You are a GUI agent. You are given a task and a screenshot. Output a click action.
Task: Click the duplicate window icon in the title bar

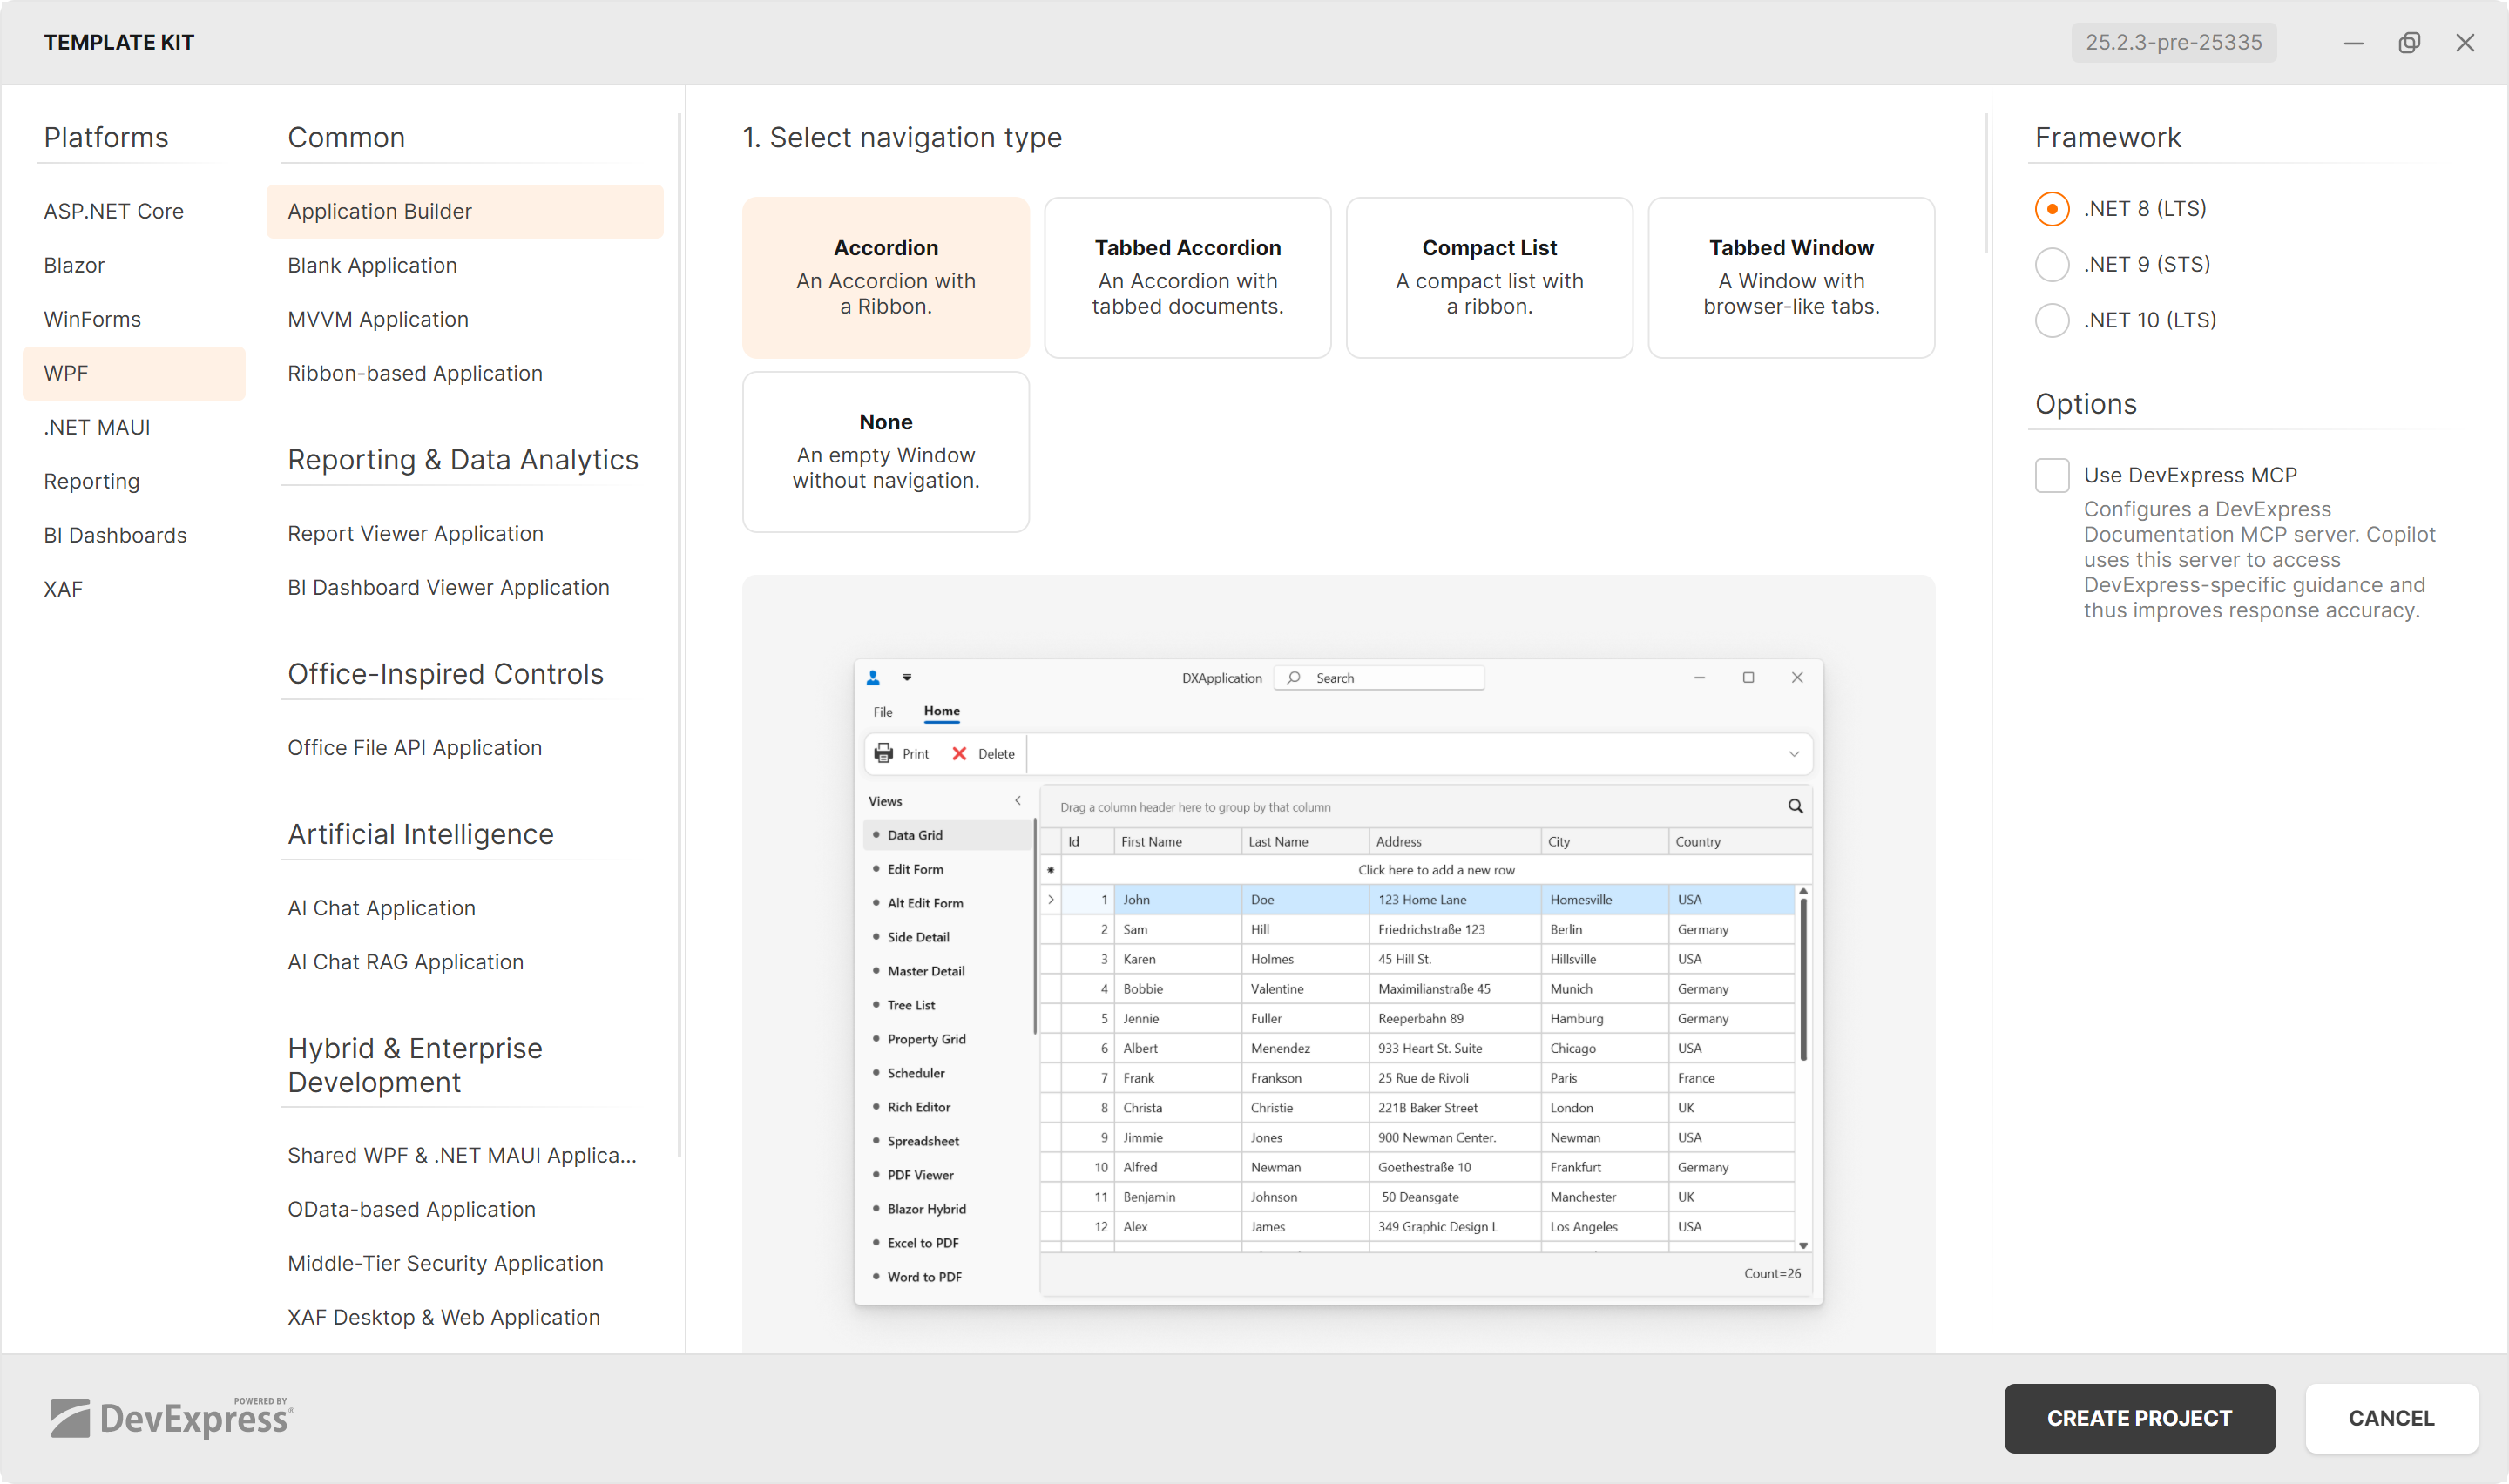pyautogui.click(x=2409, y=42)
